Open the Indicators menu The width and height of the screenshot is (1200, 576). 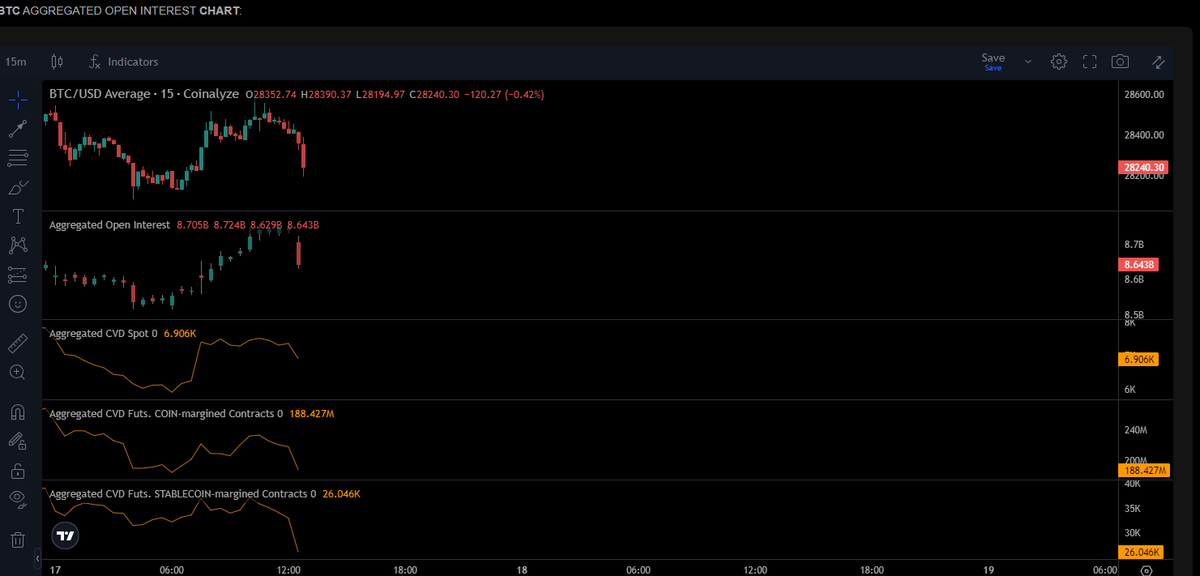coord(123,62)
